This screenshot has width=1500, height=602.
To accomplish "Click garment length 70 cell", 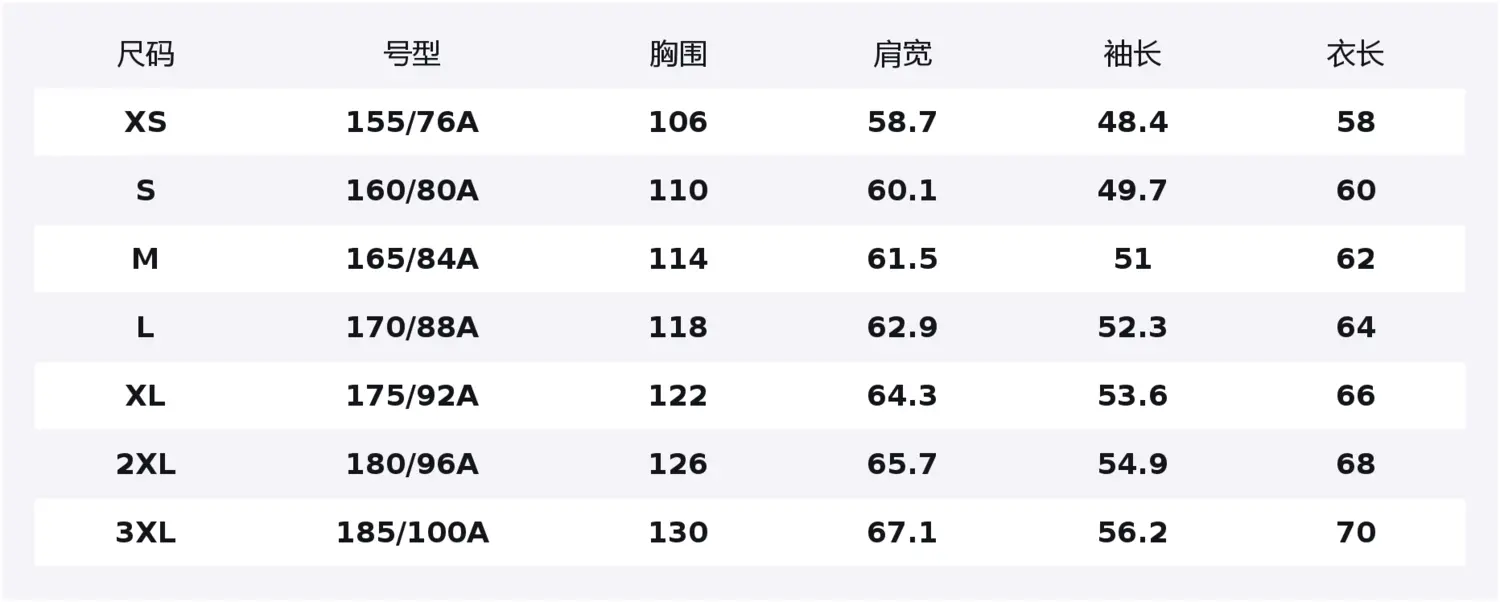I will tap(1356, 533).
